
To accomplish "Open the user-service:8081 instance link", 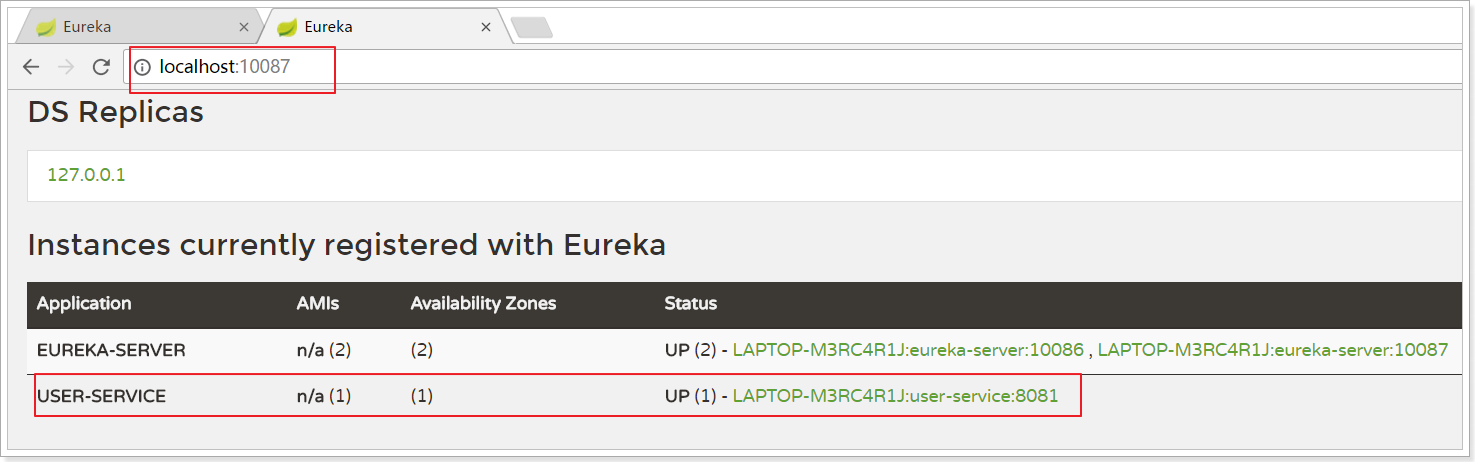I will pos(895,396).
